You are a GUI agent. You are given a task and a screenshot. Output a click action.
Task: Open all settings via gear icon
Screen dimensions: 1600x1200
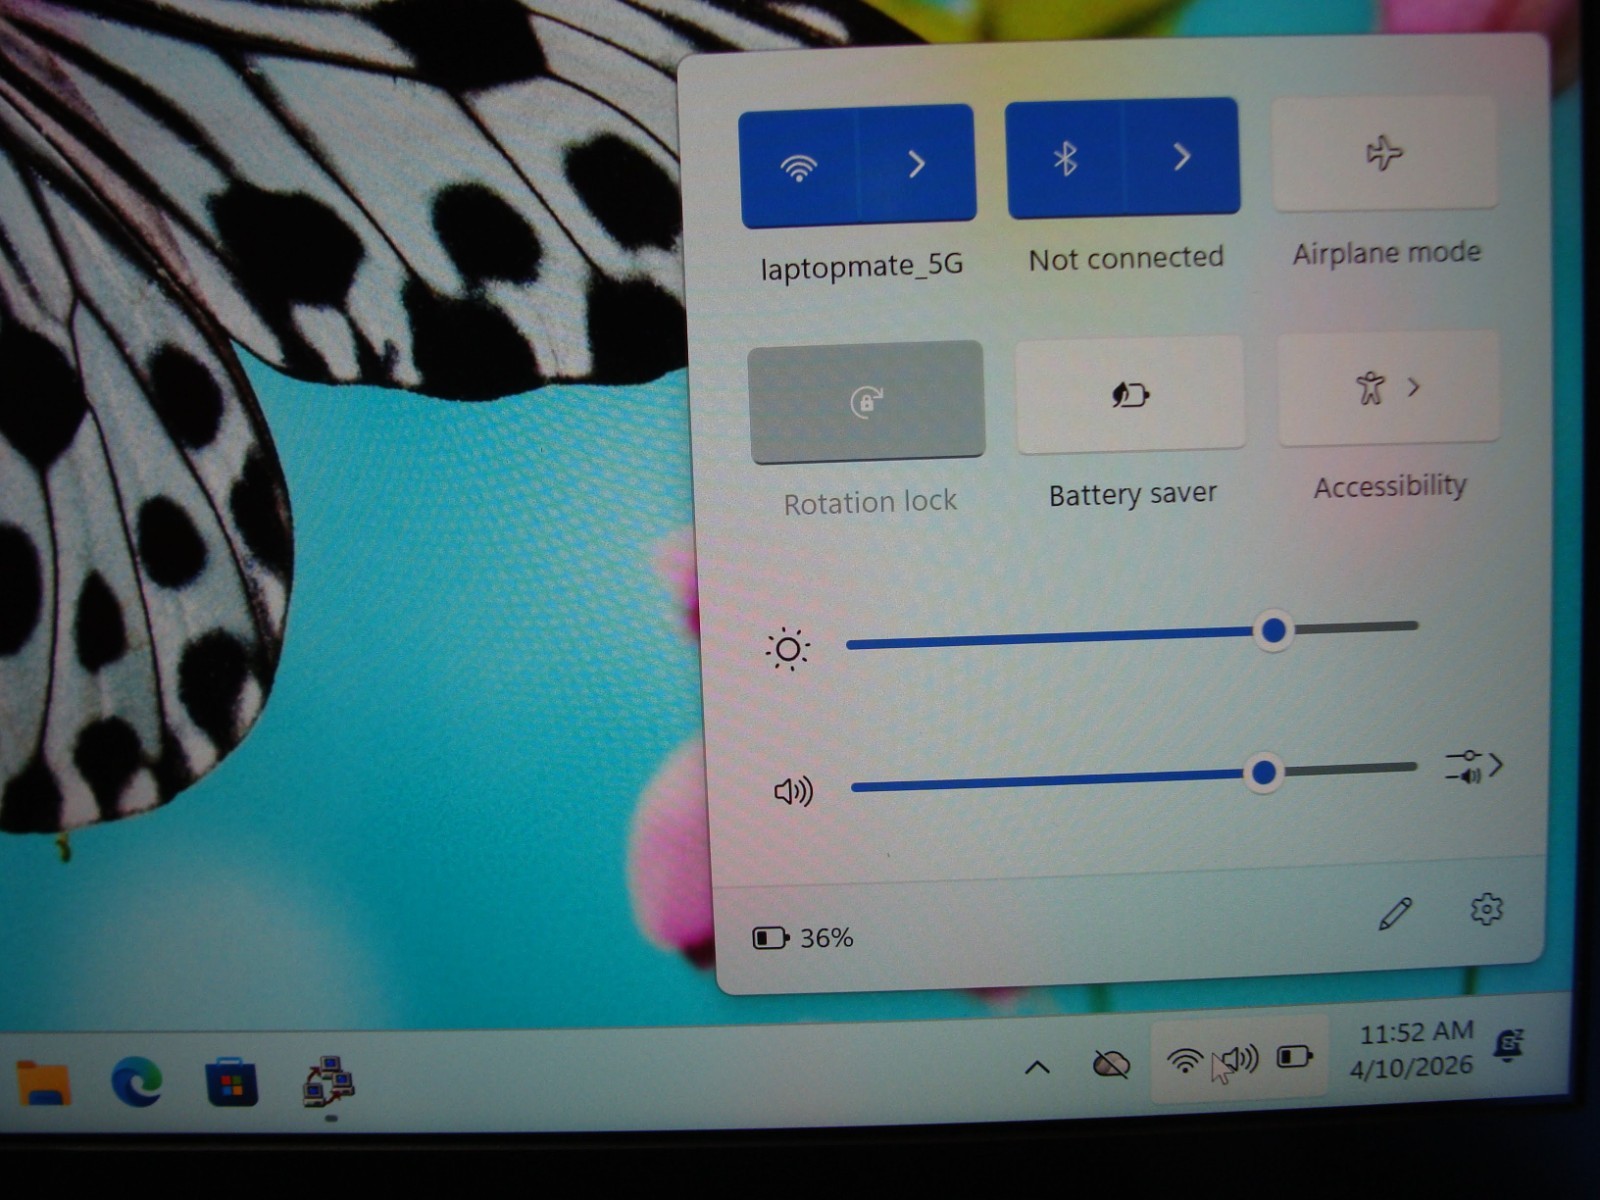pyautogui.click(x=1486, y=909)
